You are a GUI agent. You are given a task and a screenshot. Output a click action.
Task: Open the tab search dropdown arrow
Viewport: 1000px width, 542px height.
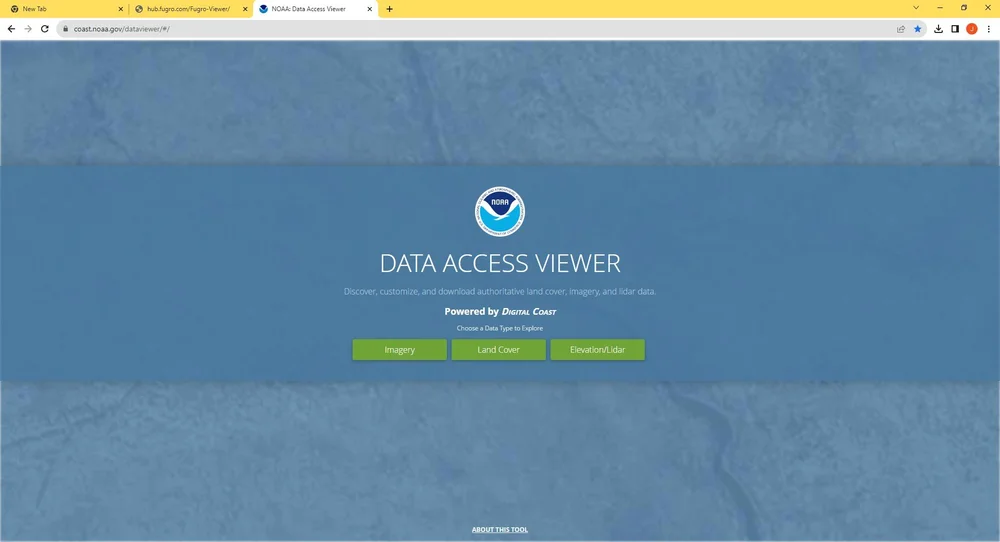(916, 8)
